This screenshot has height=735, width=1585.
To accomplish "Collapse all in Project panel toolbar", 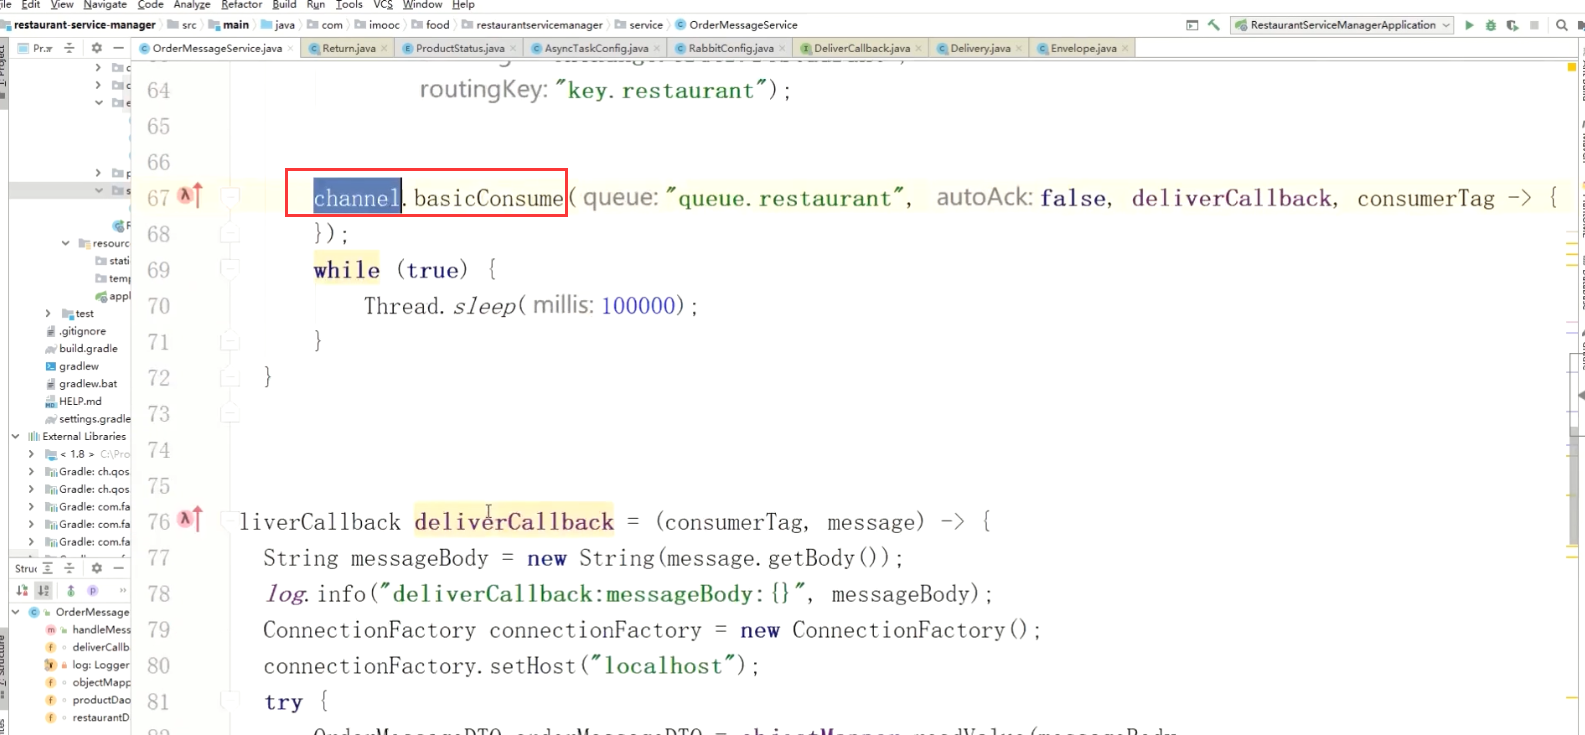I will [69, 47].
